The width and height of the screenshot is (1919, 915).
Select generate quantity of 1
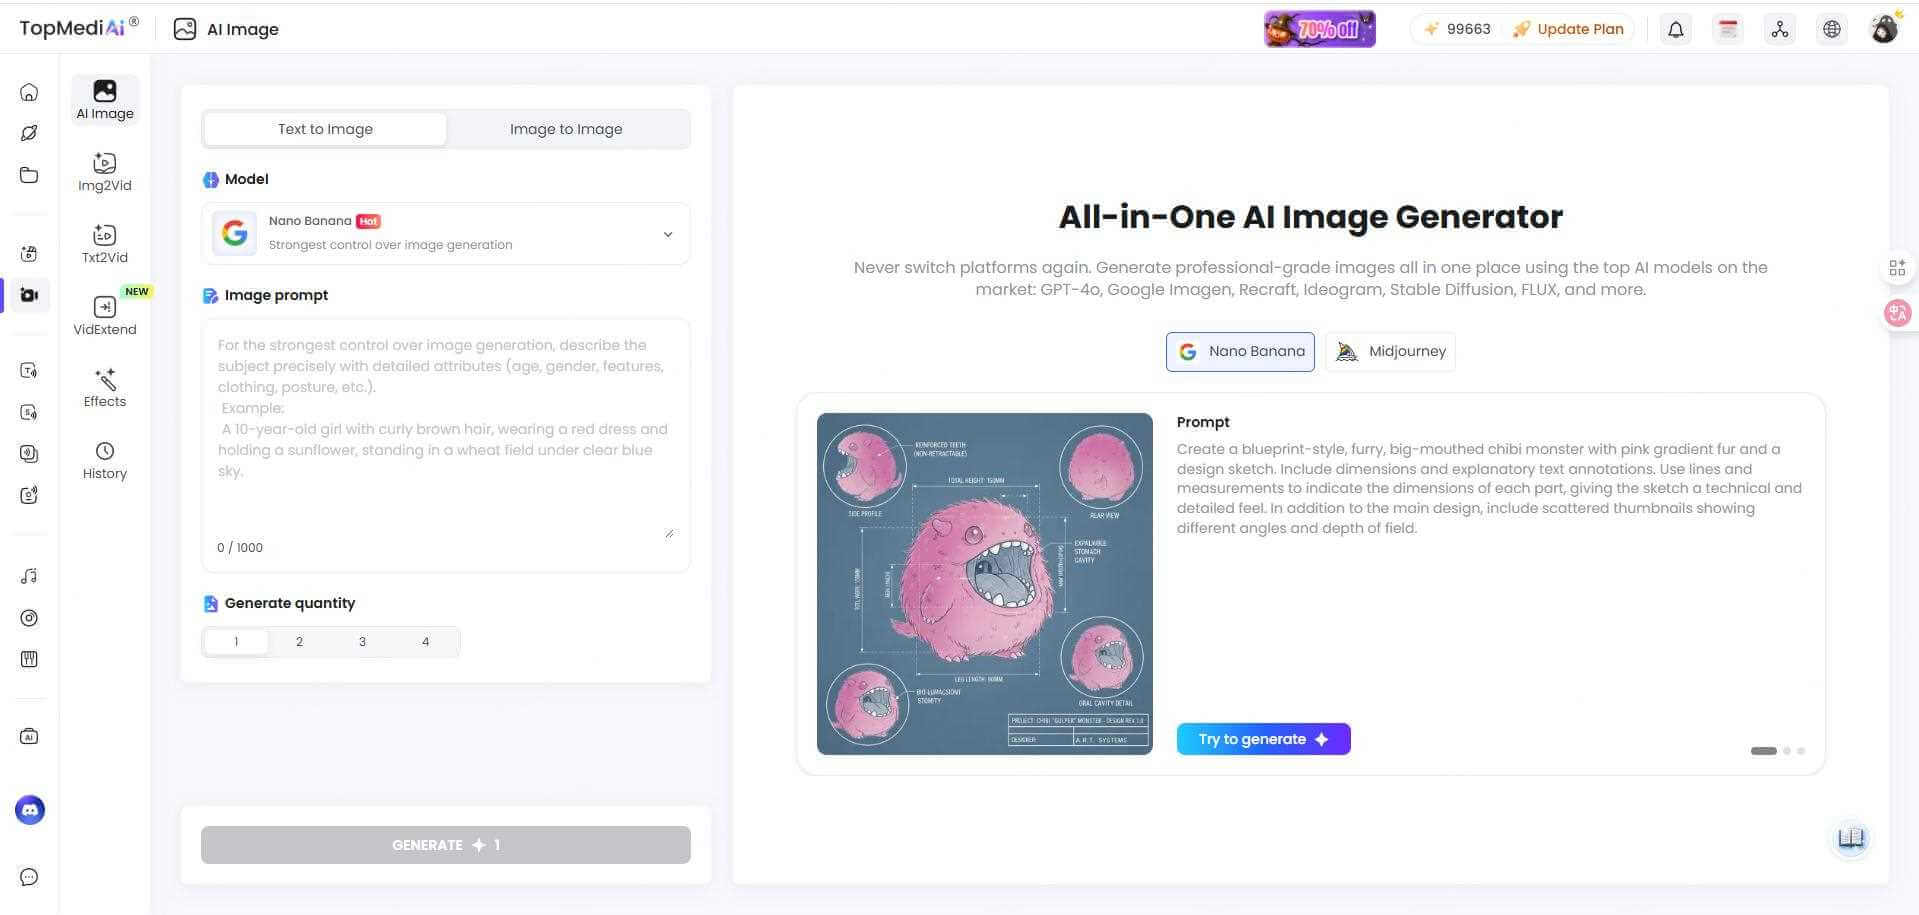point(236,641)
